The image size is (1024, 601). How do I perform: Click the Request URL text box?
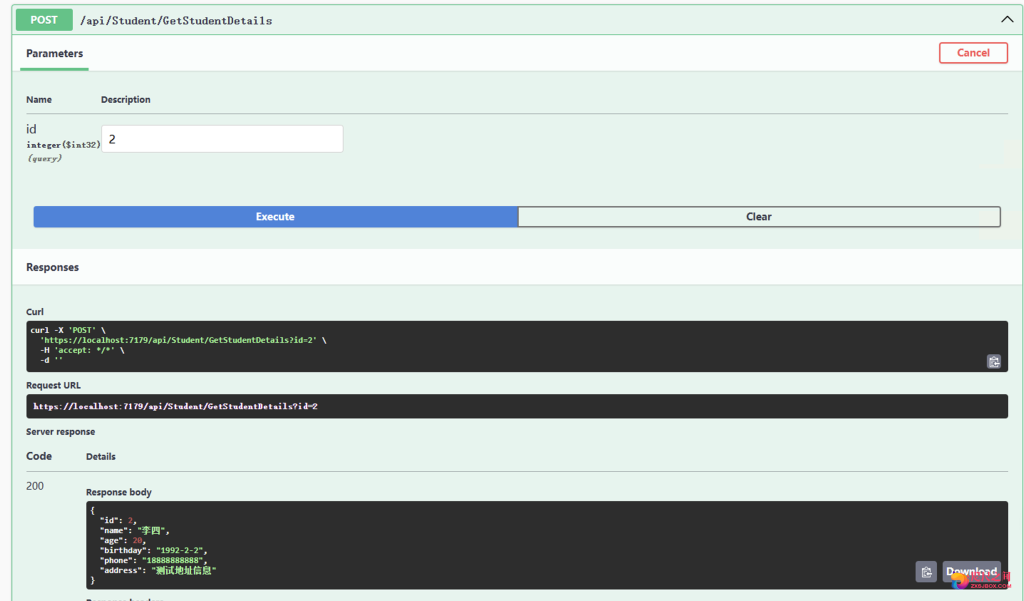click(x=517, y=406)
